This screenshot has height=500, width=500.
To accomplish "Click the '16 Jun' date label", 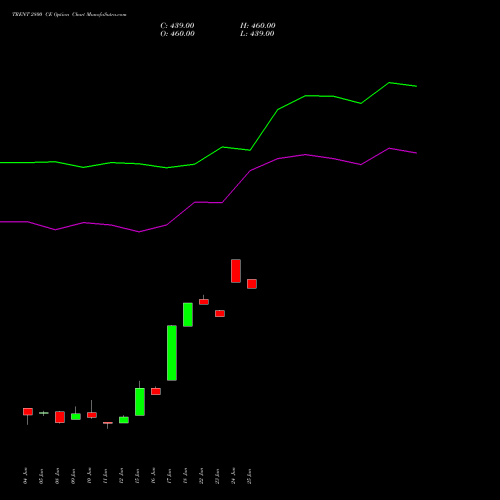I will [154, 476].
